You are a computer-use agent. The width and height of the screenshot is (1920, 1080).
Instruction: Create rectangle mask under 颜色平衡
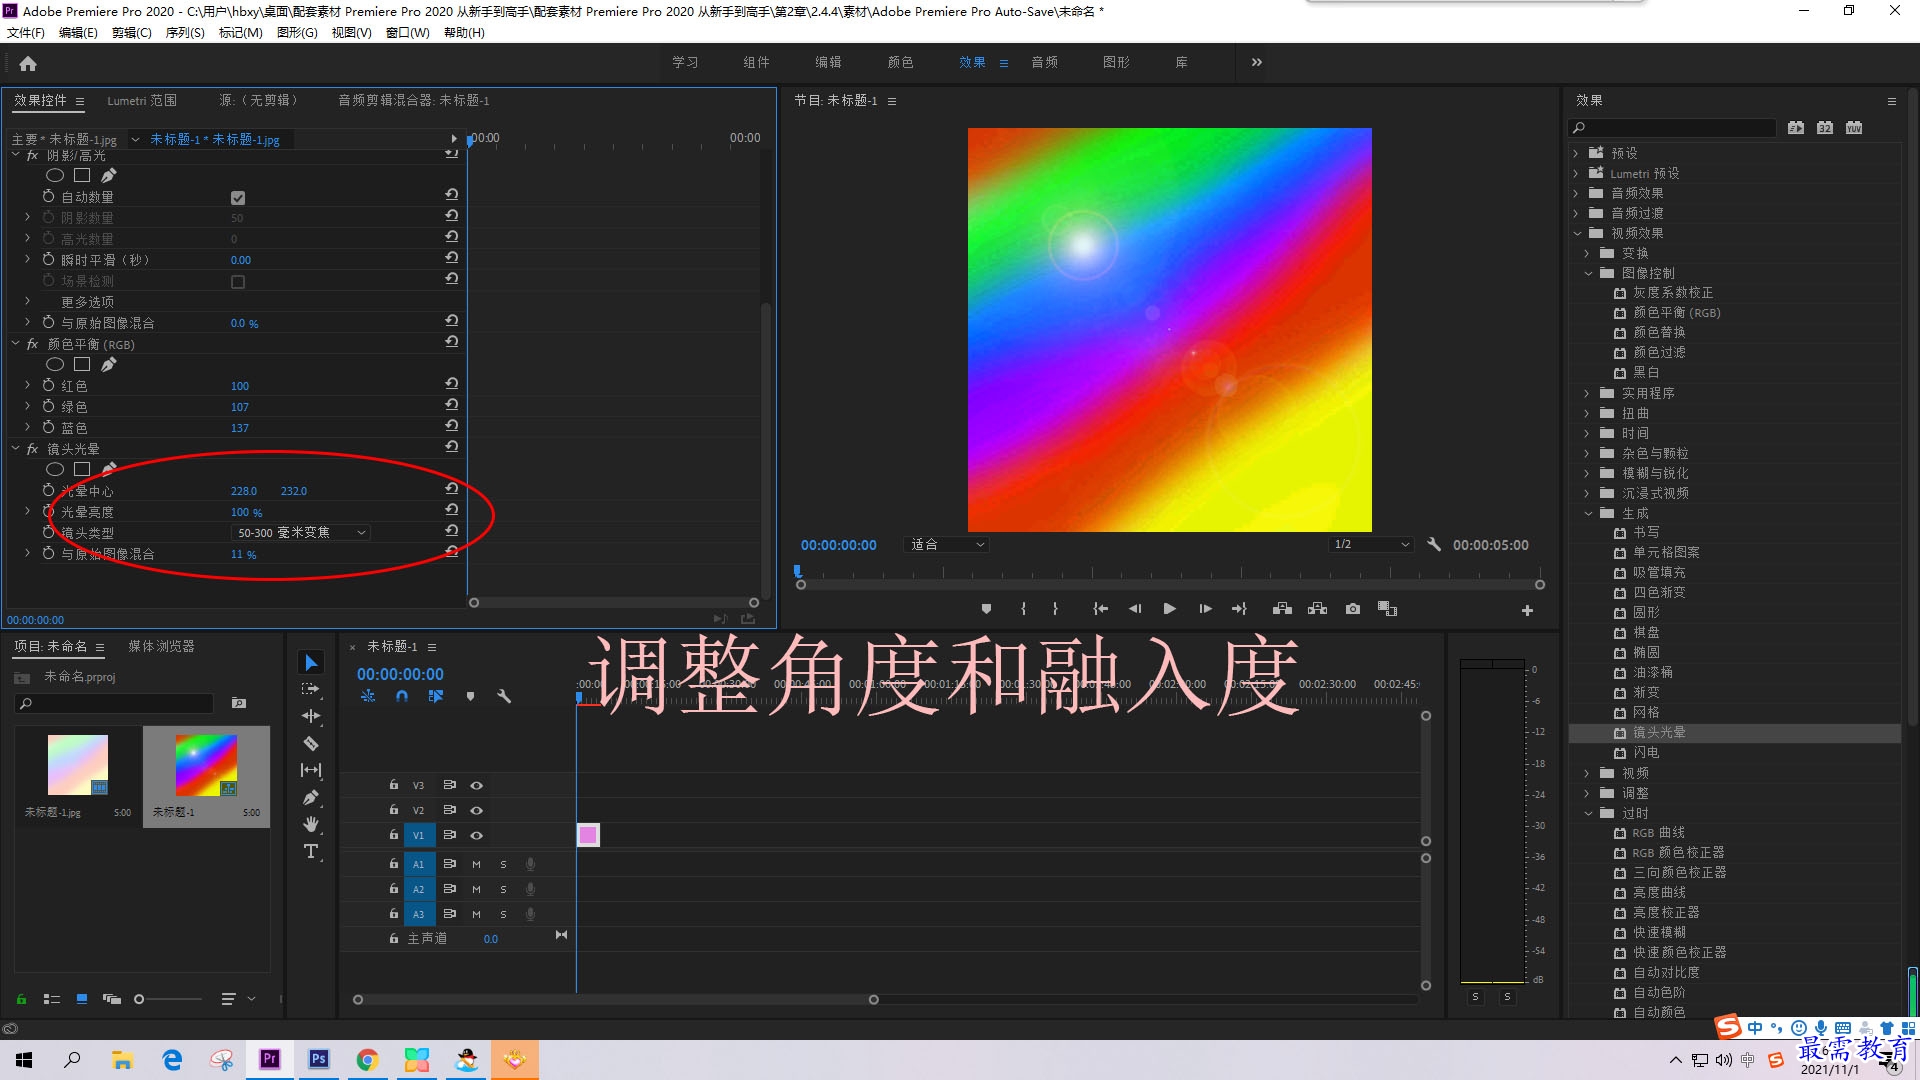(x=82, y=364)
